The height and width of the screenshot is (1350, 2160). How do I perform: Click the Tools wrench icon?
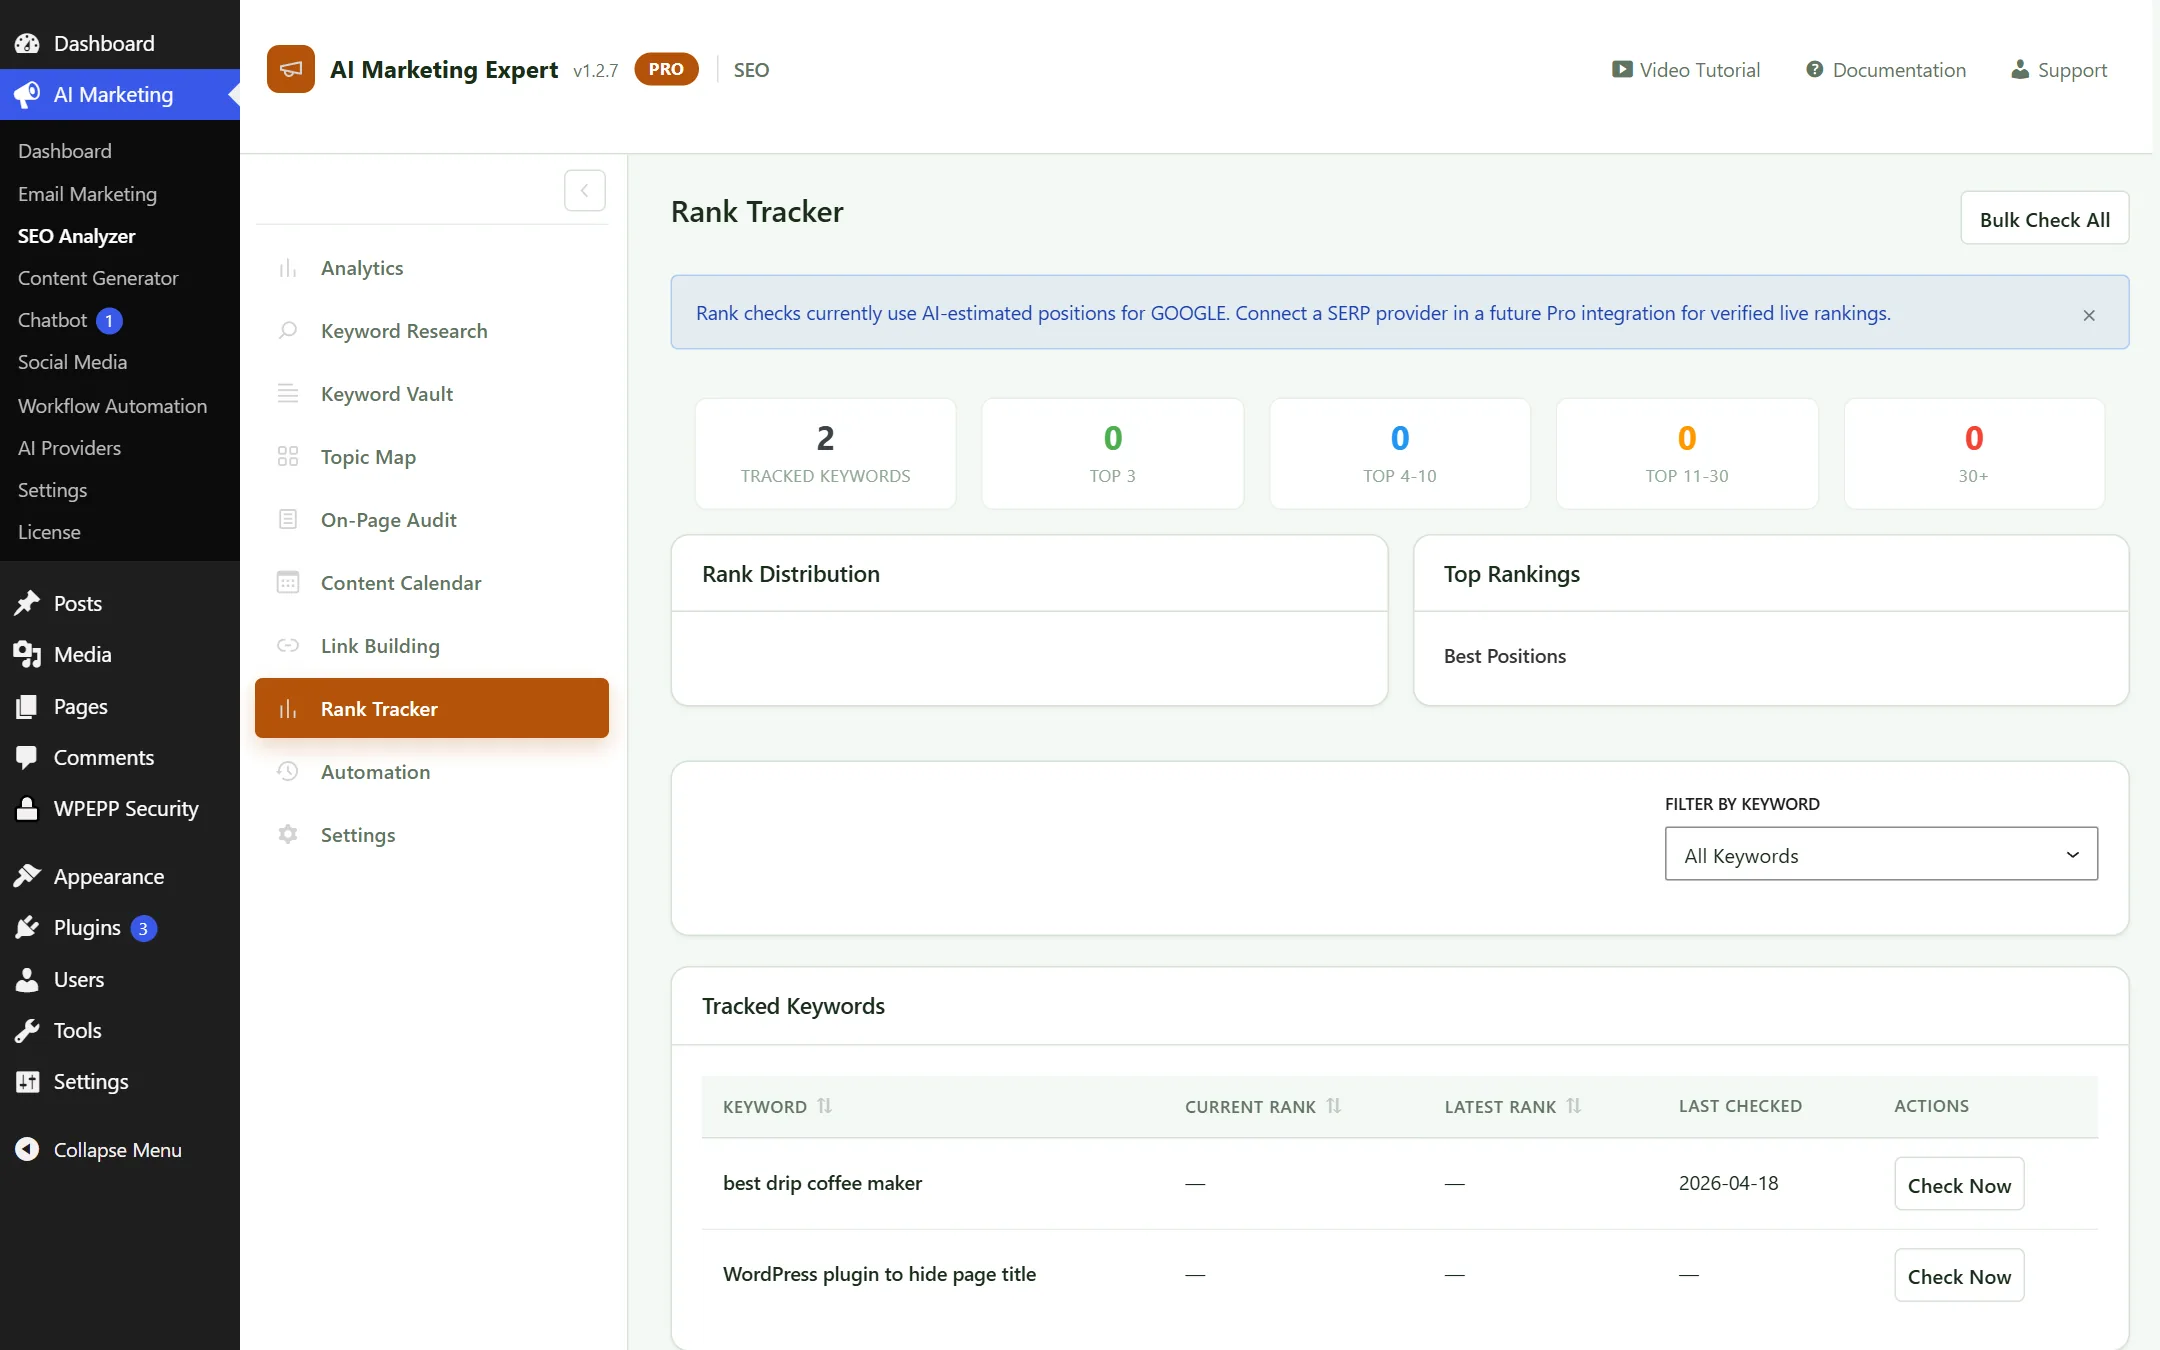coord(27,1030)
